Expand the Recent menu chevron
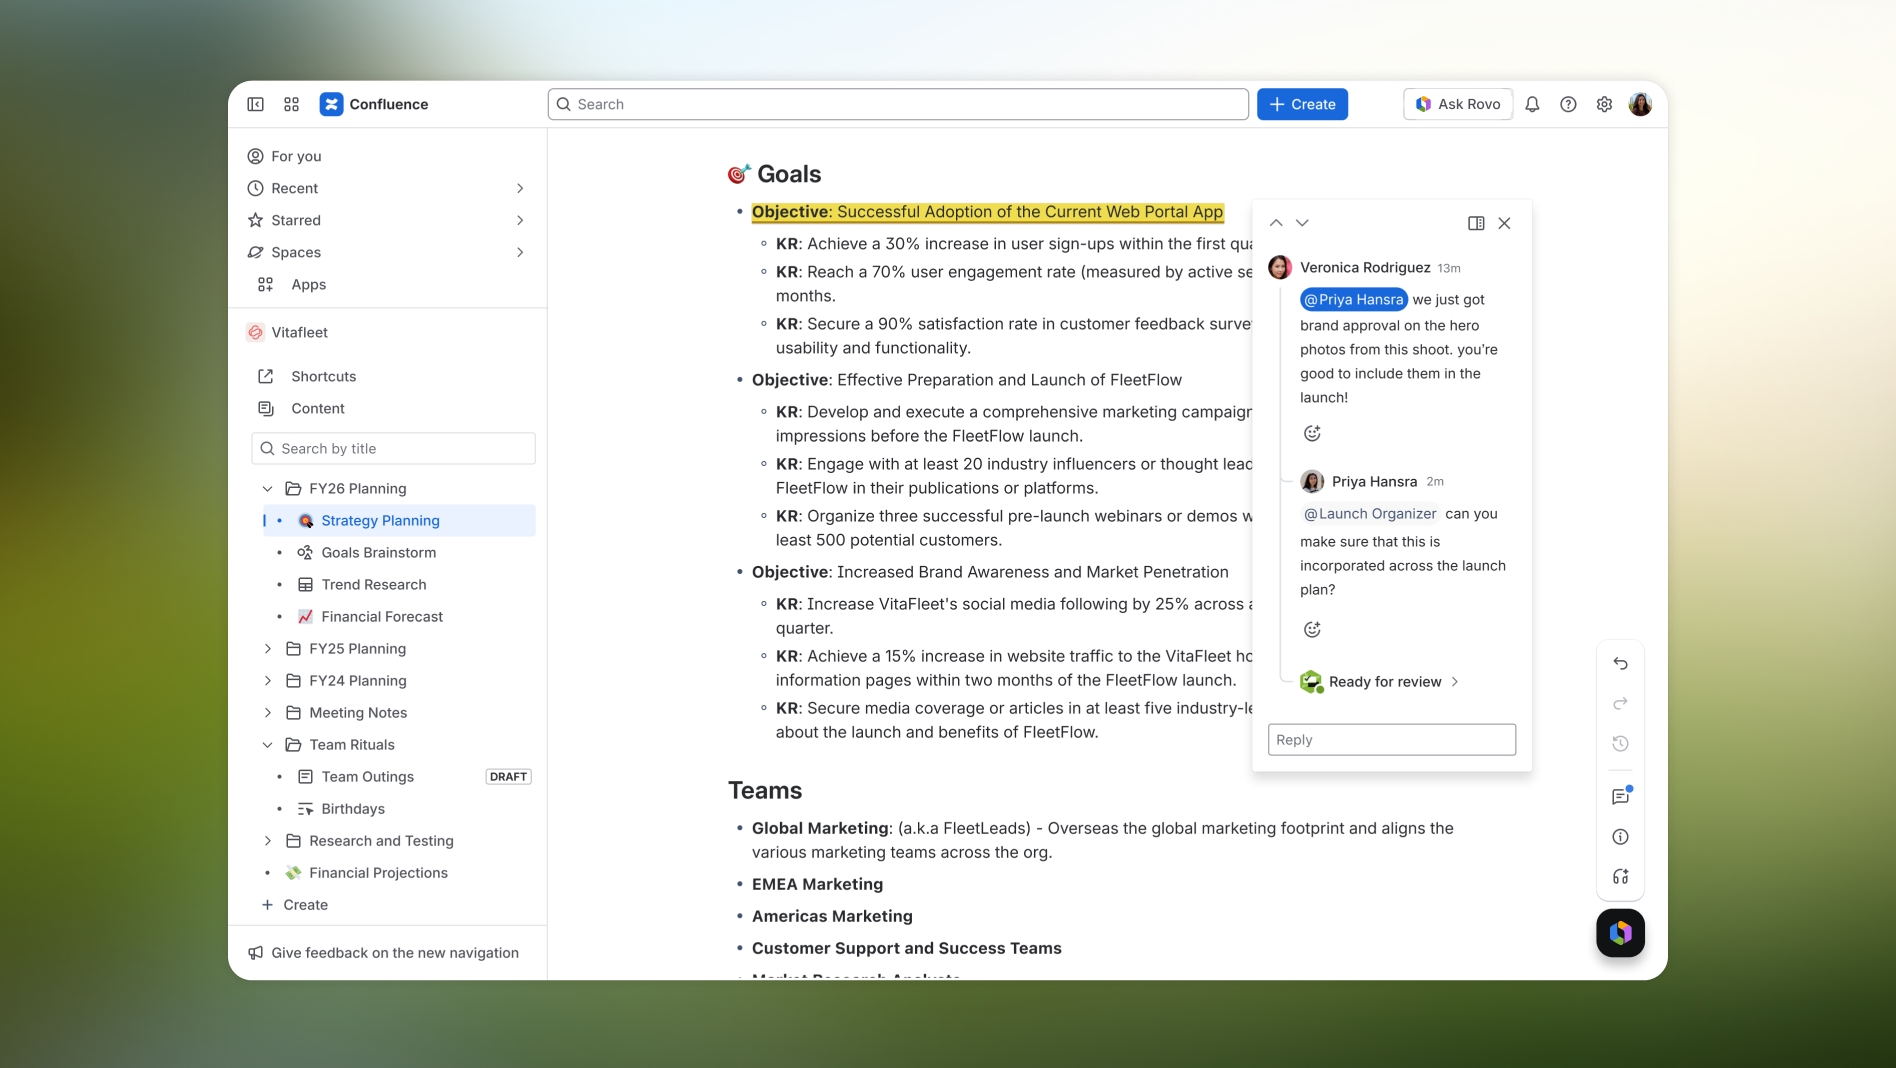The height and width of the screenshot is (1068, 1896). point(520,188)
